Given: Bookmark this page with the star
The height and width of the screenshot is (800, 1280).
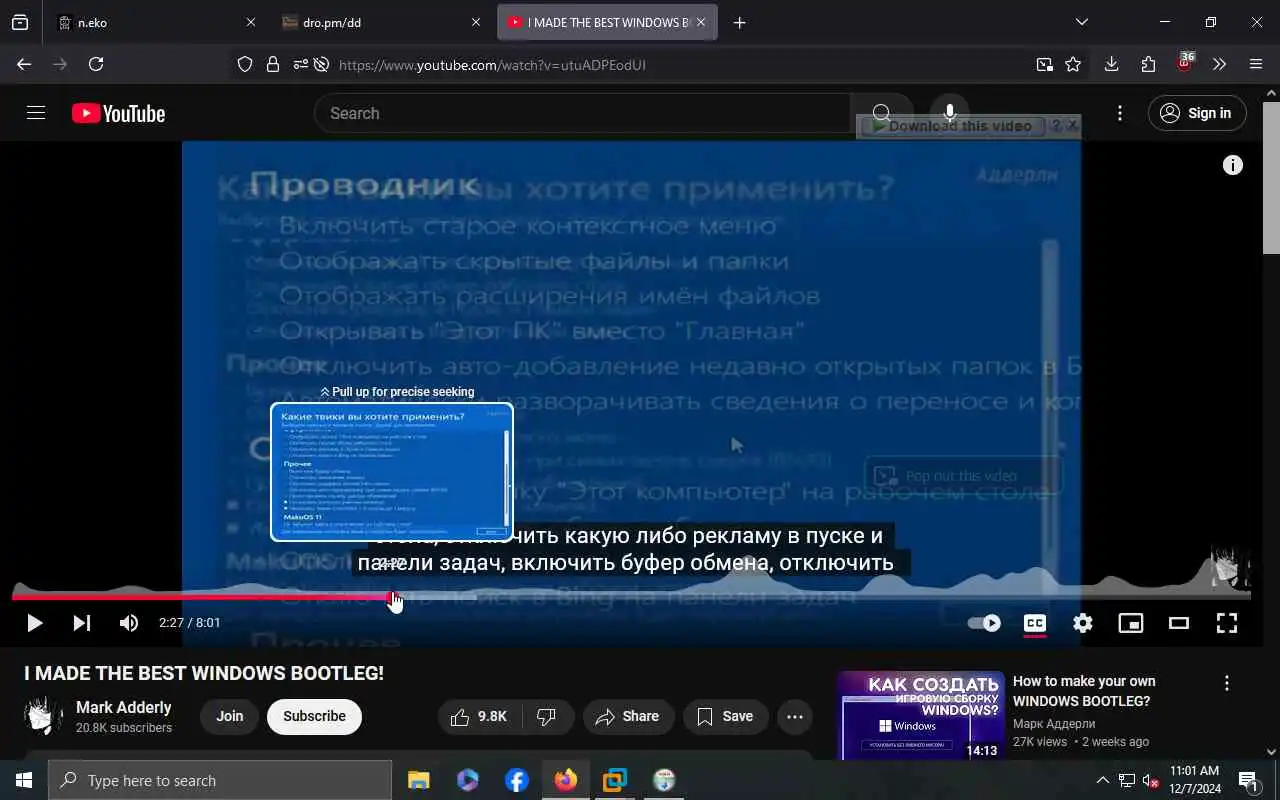Looking at the screenshot, I should click(1073, 64).
